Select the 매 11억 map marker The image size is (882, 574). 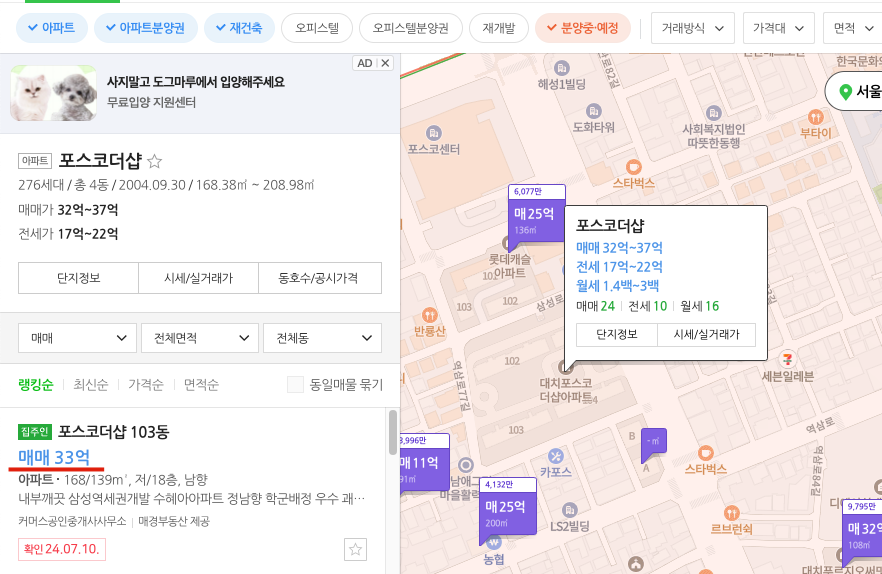tap(425, 463)
